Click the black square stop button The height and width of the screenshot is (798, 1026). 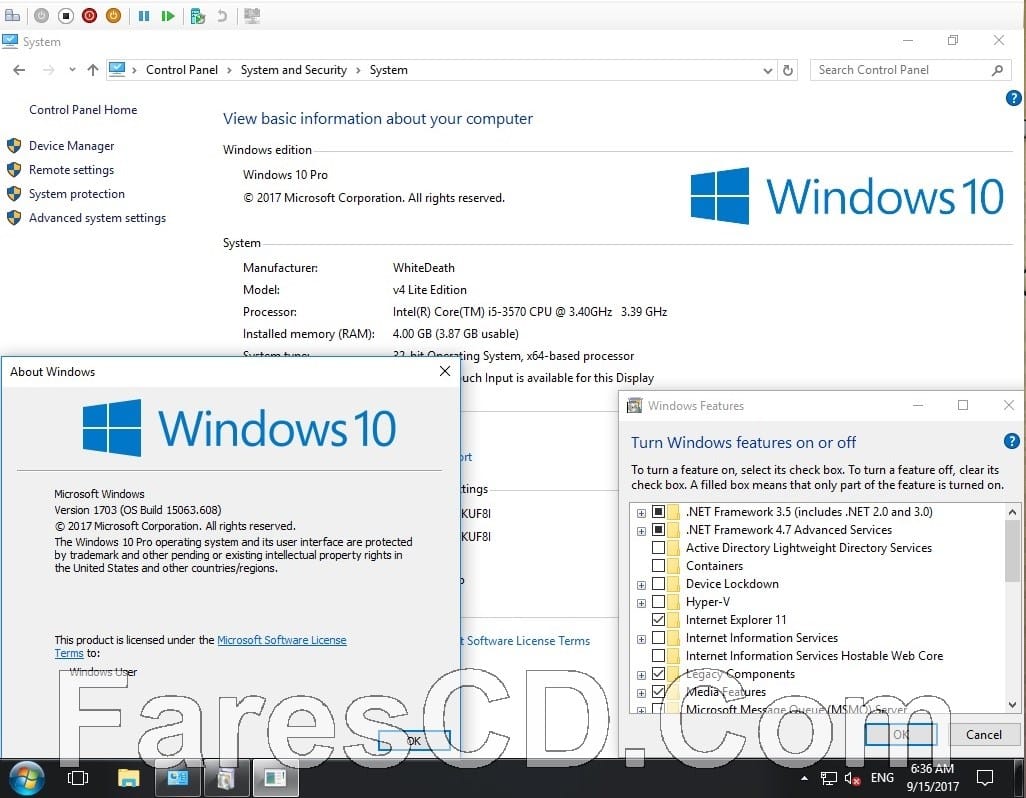(65, 15)
